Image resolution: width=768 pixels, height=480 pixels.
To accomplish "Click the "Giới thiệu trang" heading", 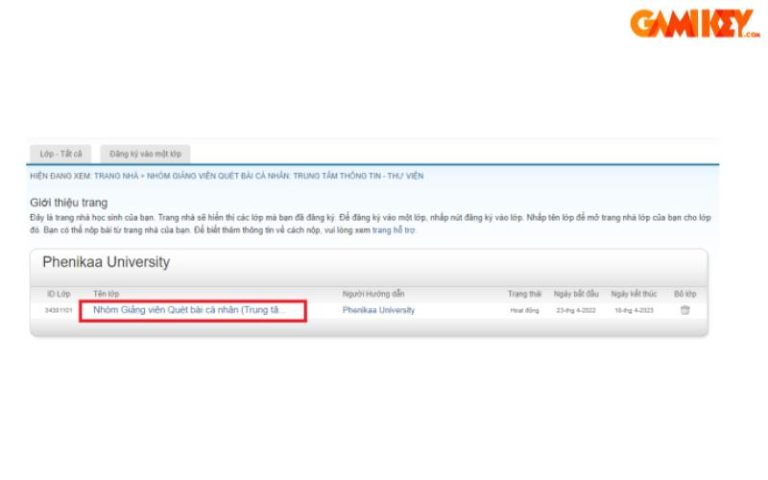I will click(x=69, y=203).
